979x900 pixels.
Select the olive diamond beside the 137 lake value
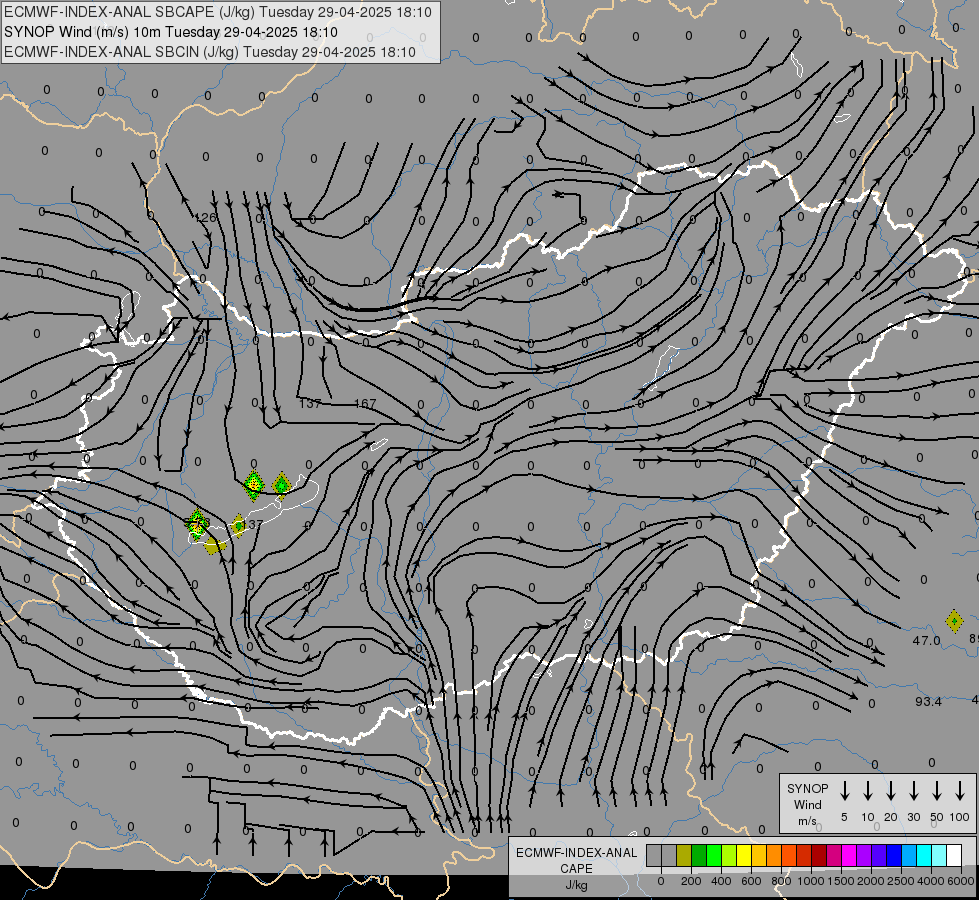click(239, 525)
